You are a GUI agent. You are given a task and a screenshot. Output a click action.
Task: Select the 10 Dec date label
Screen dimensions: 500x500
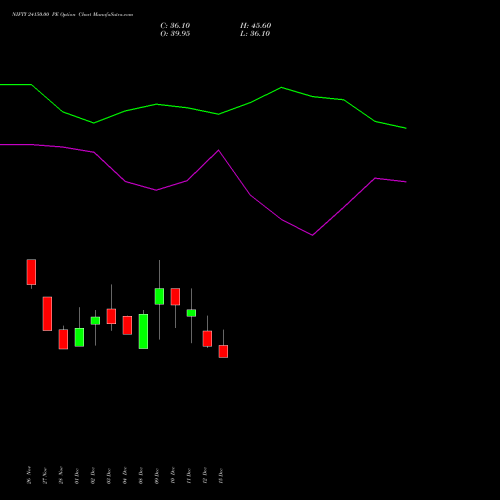(x=173, y=476)
